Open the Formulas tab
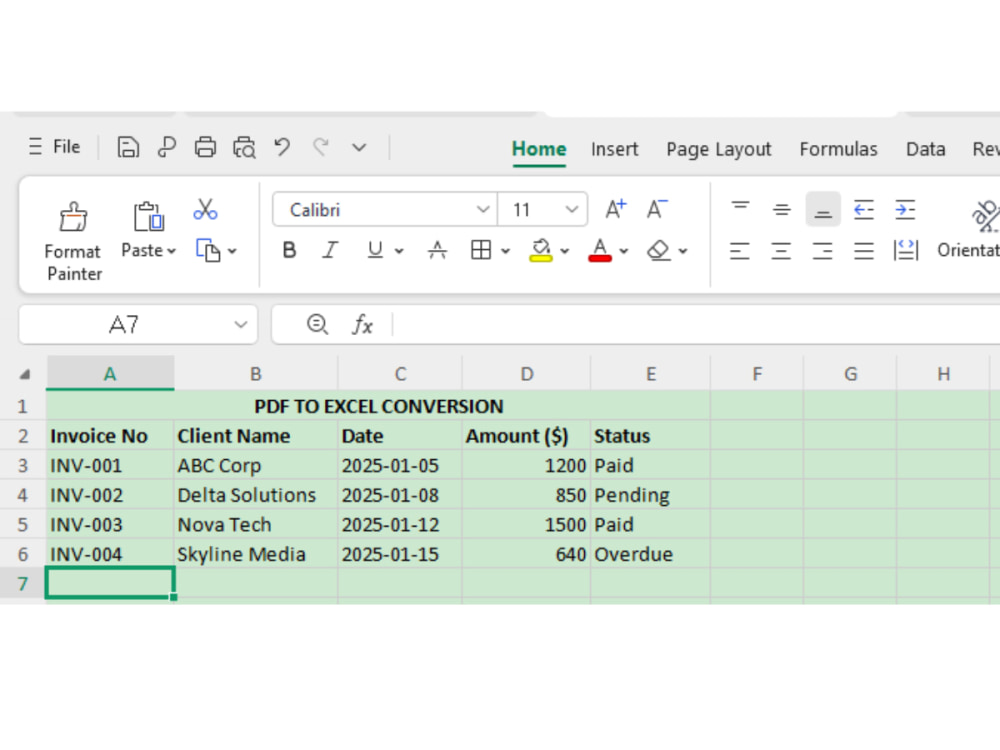The height and width of the screenshot is (750, 1000). [838, 149]
